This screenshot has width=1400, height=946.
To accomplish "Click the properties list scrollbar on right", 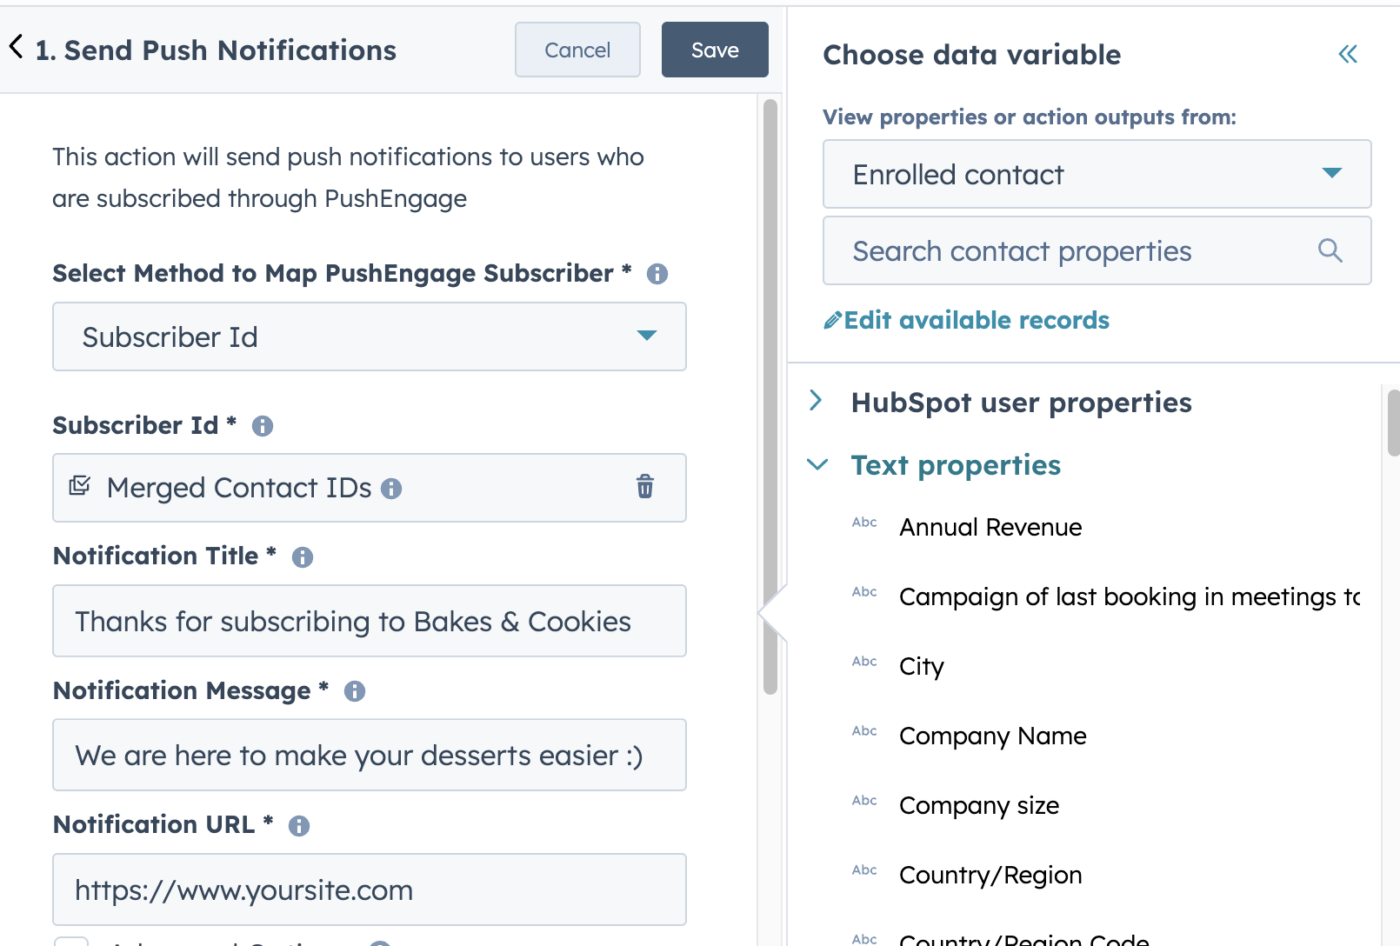I will [1394, 422].
